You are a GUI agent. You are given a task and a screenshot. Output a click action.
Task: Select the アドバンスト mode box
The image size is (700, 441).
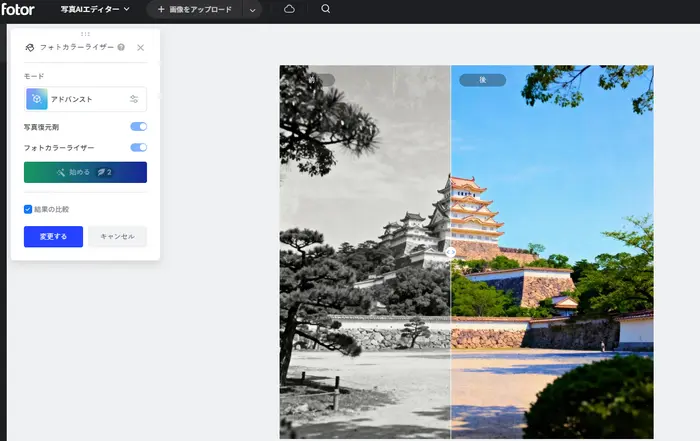85,99
